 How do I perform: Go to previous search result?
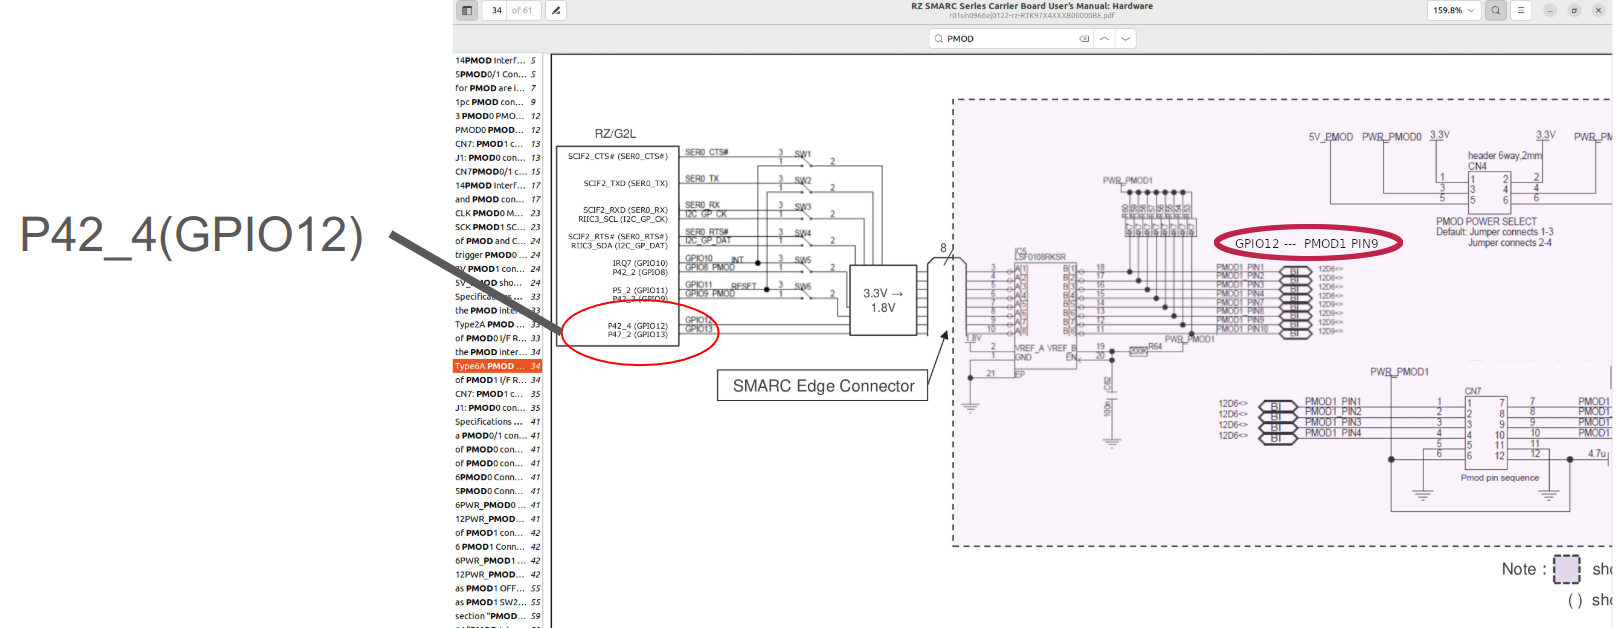1104,39
